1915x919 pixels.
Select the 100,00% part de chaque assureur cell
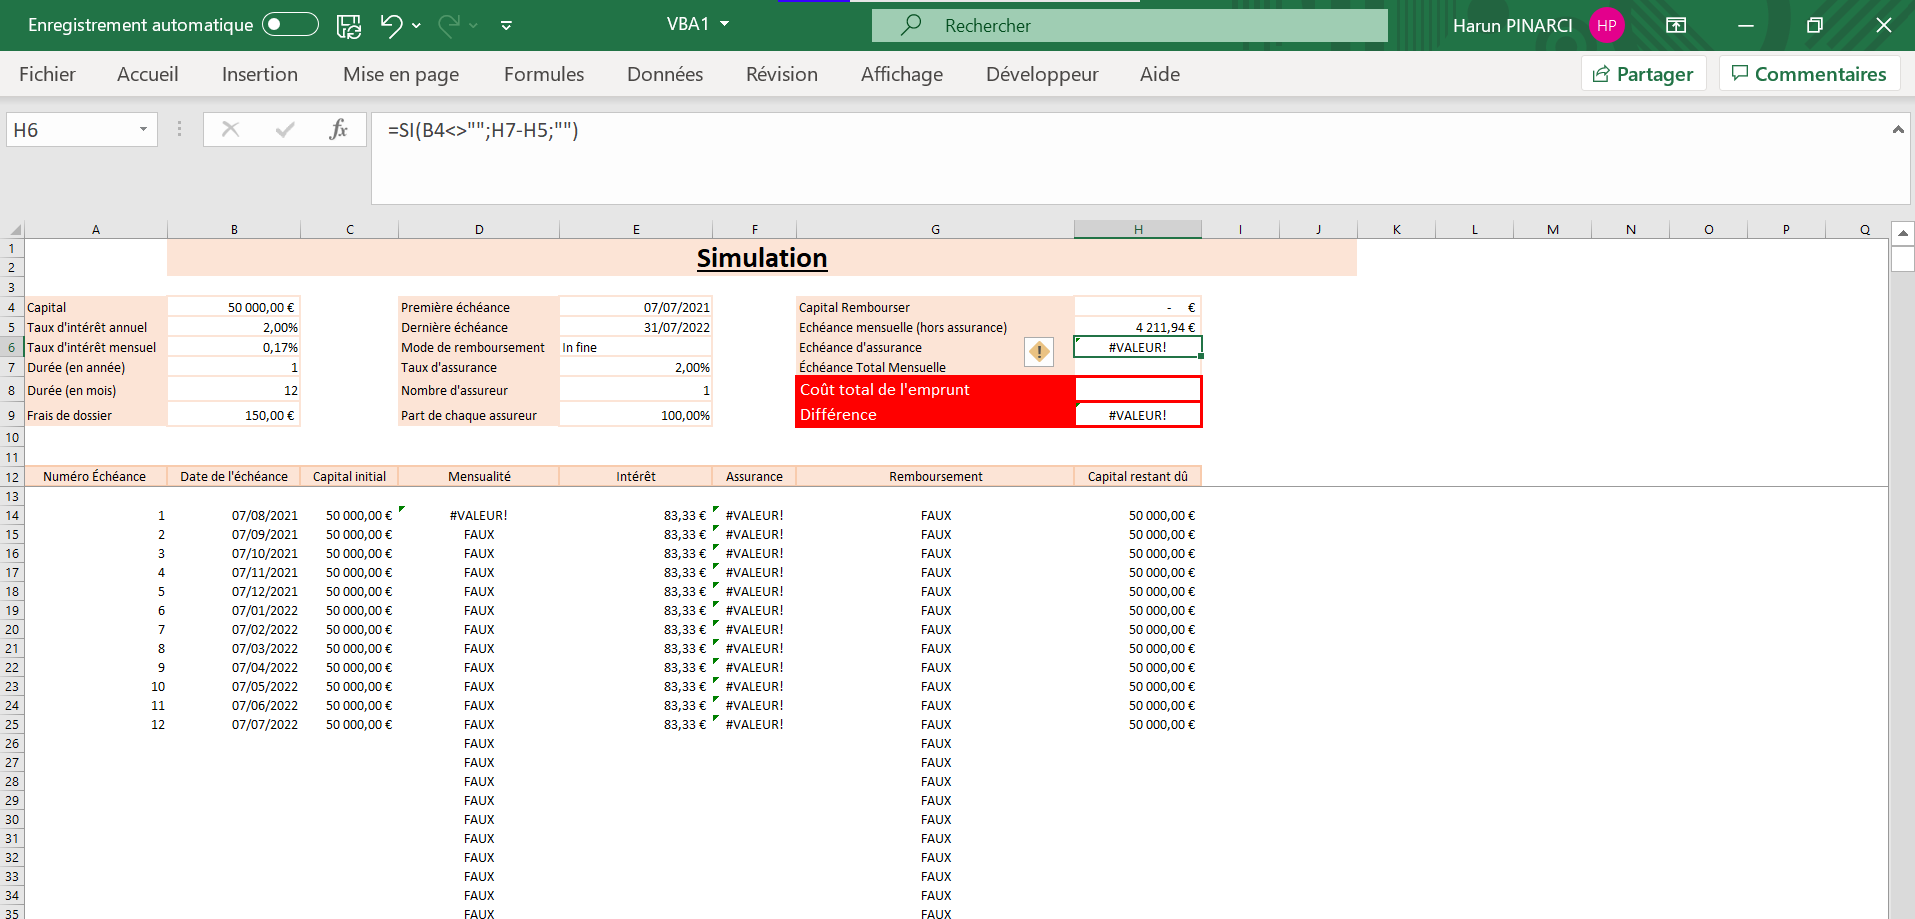pyautogui.click(x=636, y=415)
